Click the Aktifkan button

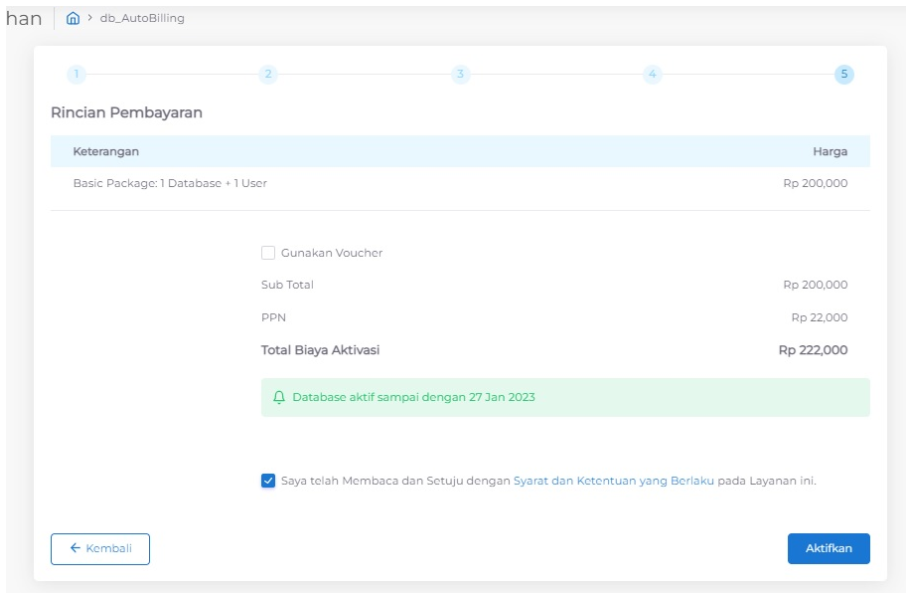(x=828, y=548)
